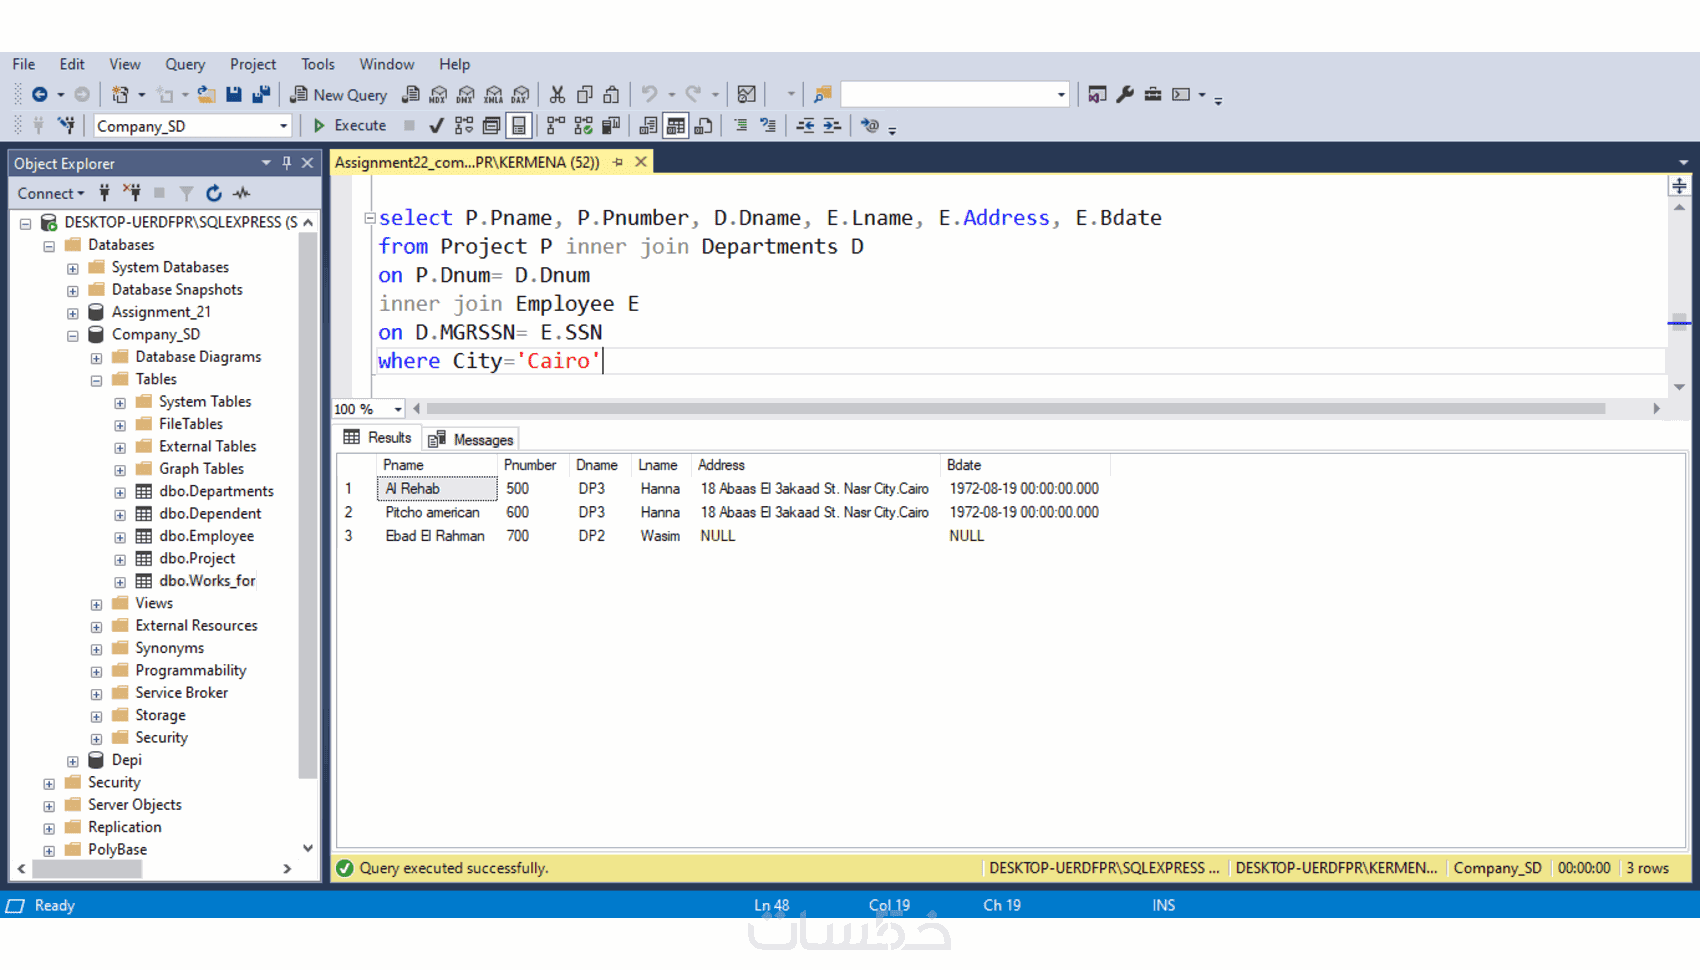Toggle Results to Text mode
Screen dimensions: 1700x970
pos(648,125)
